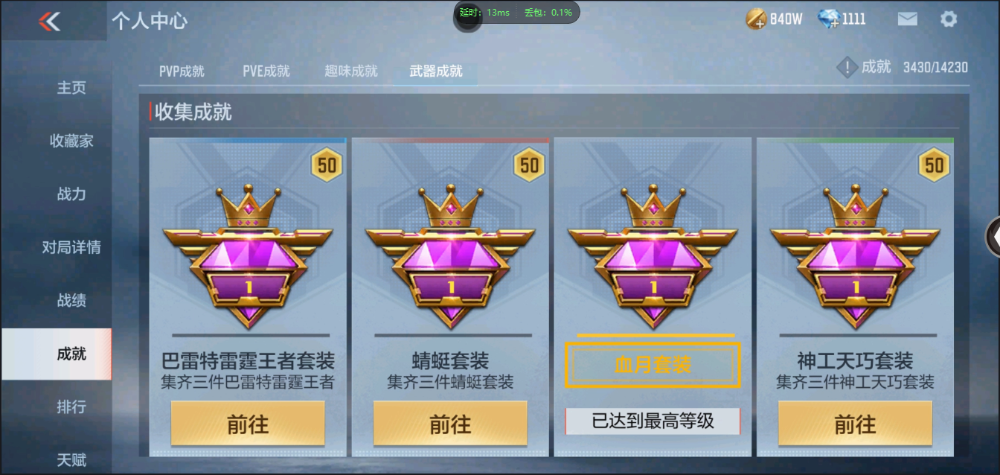Image resolution: width=1000 pixels, height=475 pixels.
Task: Go to 对局详情 in the sidebar
Action: (x=71, y=247)
